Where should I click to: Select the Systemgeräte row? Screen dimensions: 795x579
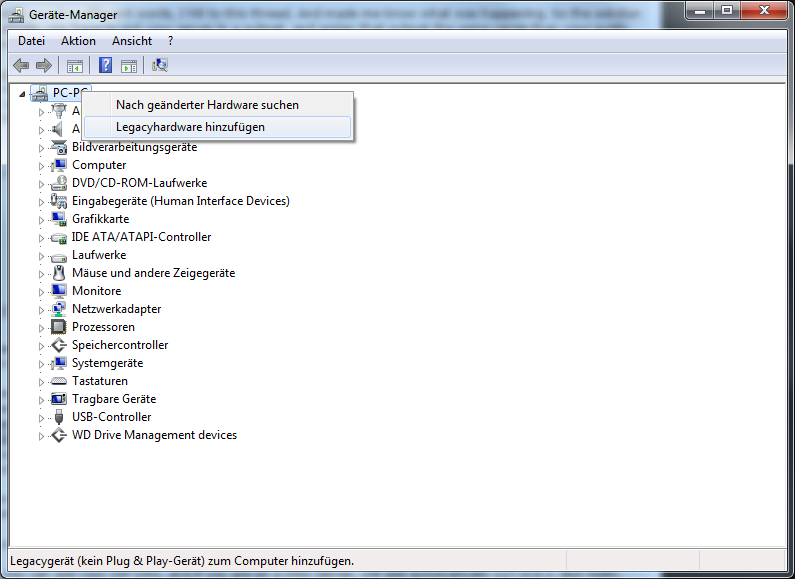107,363
